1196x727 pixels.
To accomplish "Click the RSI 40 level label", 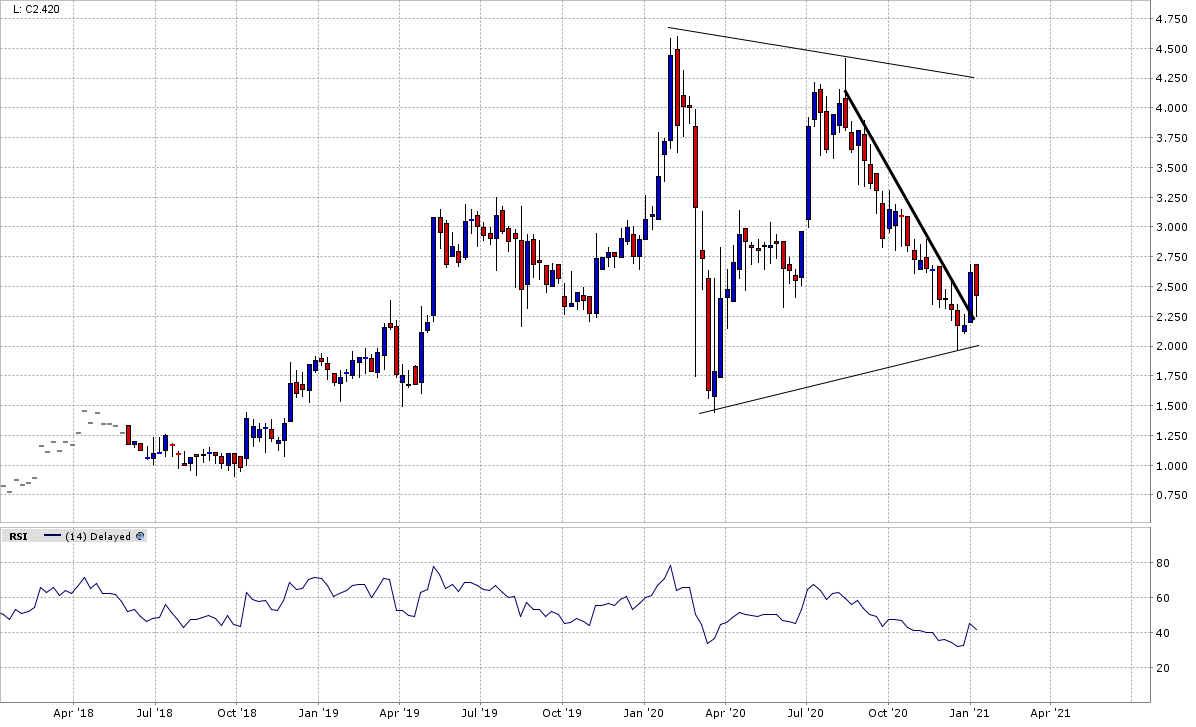I will coord(1163,633).
